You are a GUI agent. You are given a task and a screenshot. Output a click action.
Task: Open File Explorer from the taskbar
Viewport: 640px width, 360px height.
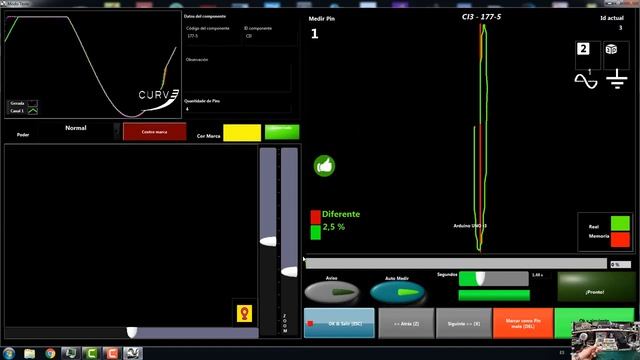coord(29,353)
